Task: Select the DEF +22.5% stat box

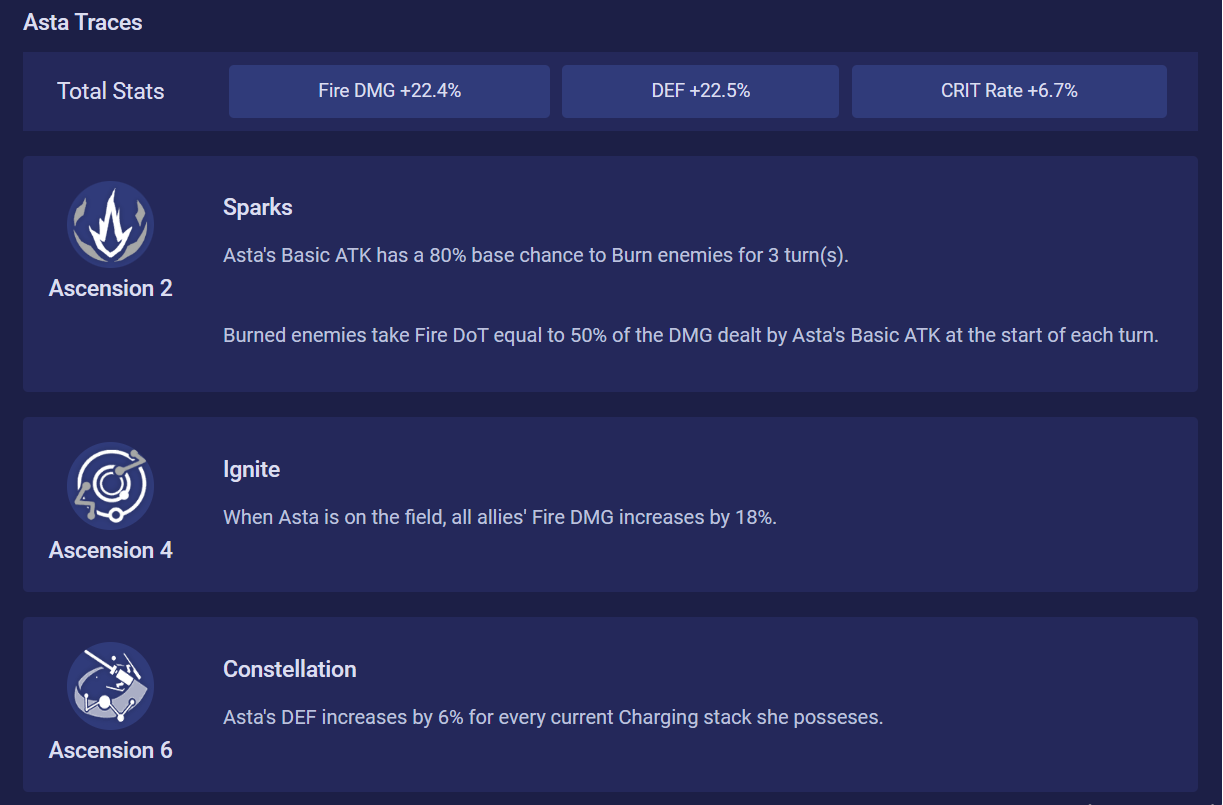Action: pos(700,91)
